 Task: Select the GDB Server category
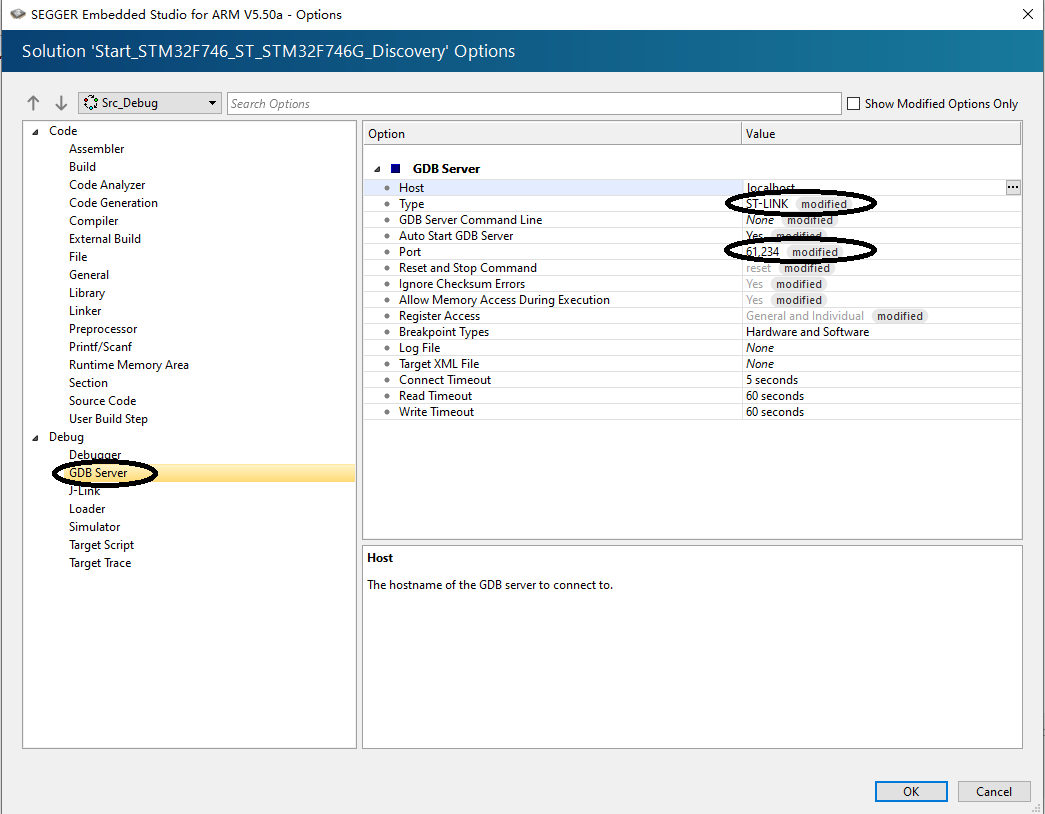coord(98,473)
